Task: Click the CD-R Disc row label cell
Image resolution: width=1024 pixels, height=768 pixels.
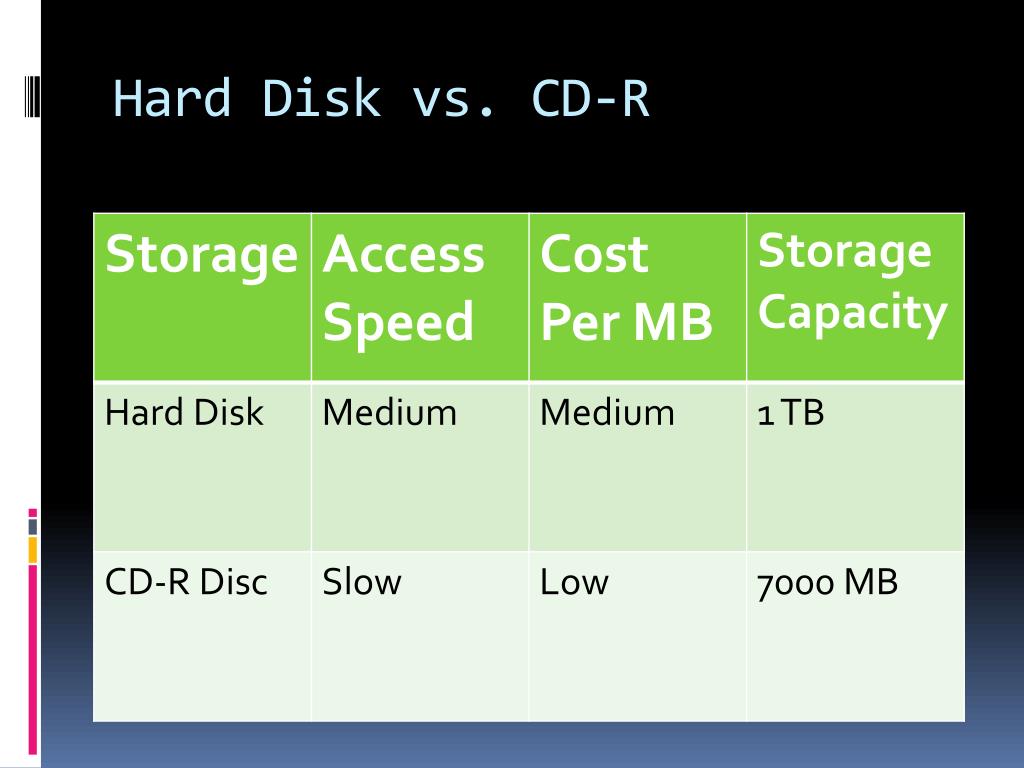Action: (202, 636)
